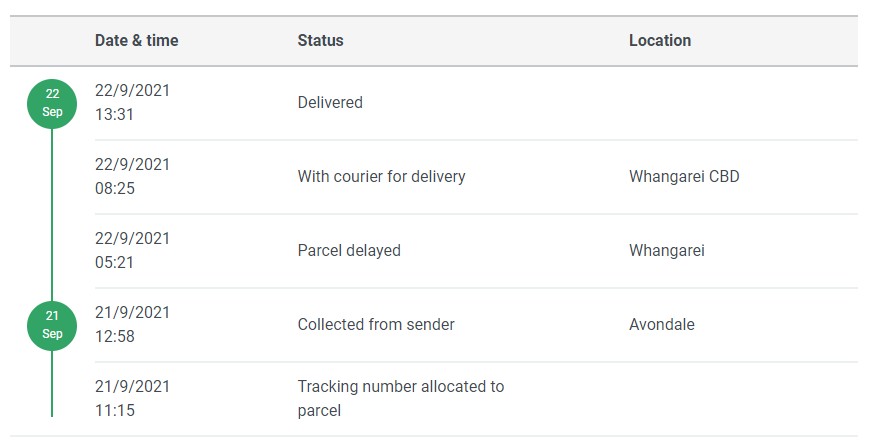The width and height of the screenshot is (887, 446).
Task: Click the Avondale location
Action: coord(662,325)
